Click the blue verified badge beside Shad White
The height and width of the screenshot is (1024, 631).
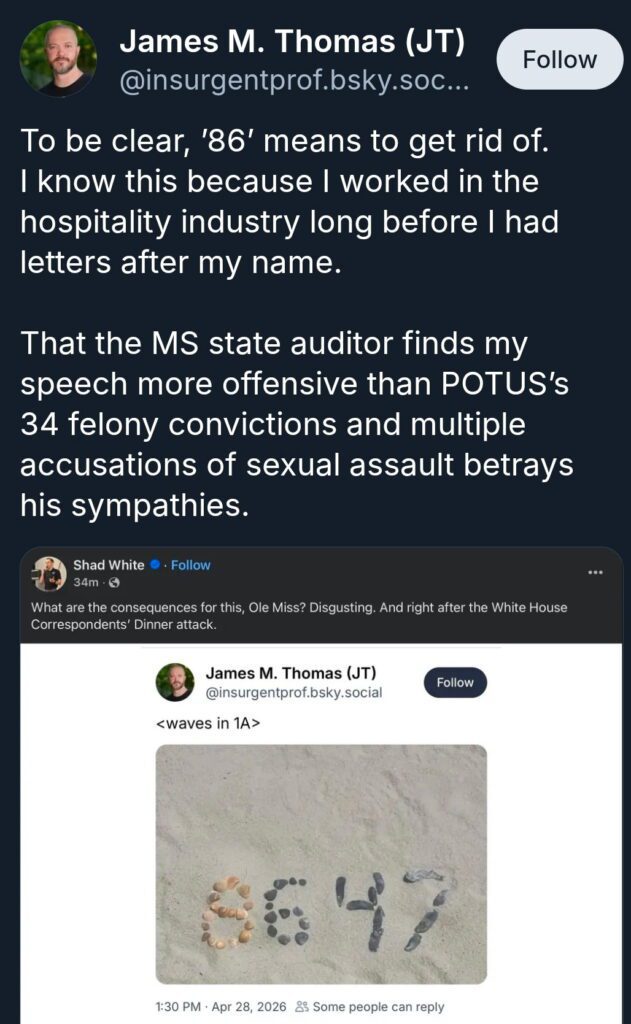155,565
